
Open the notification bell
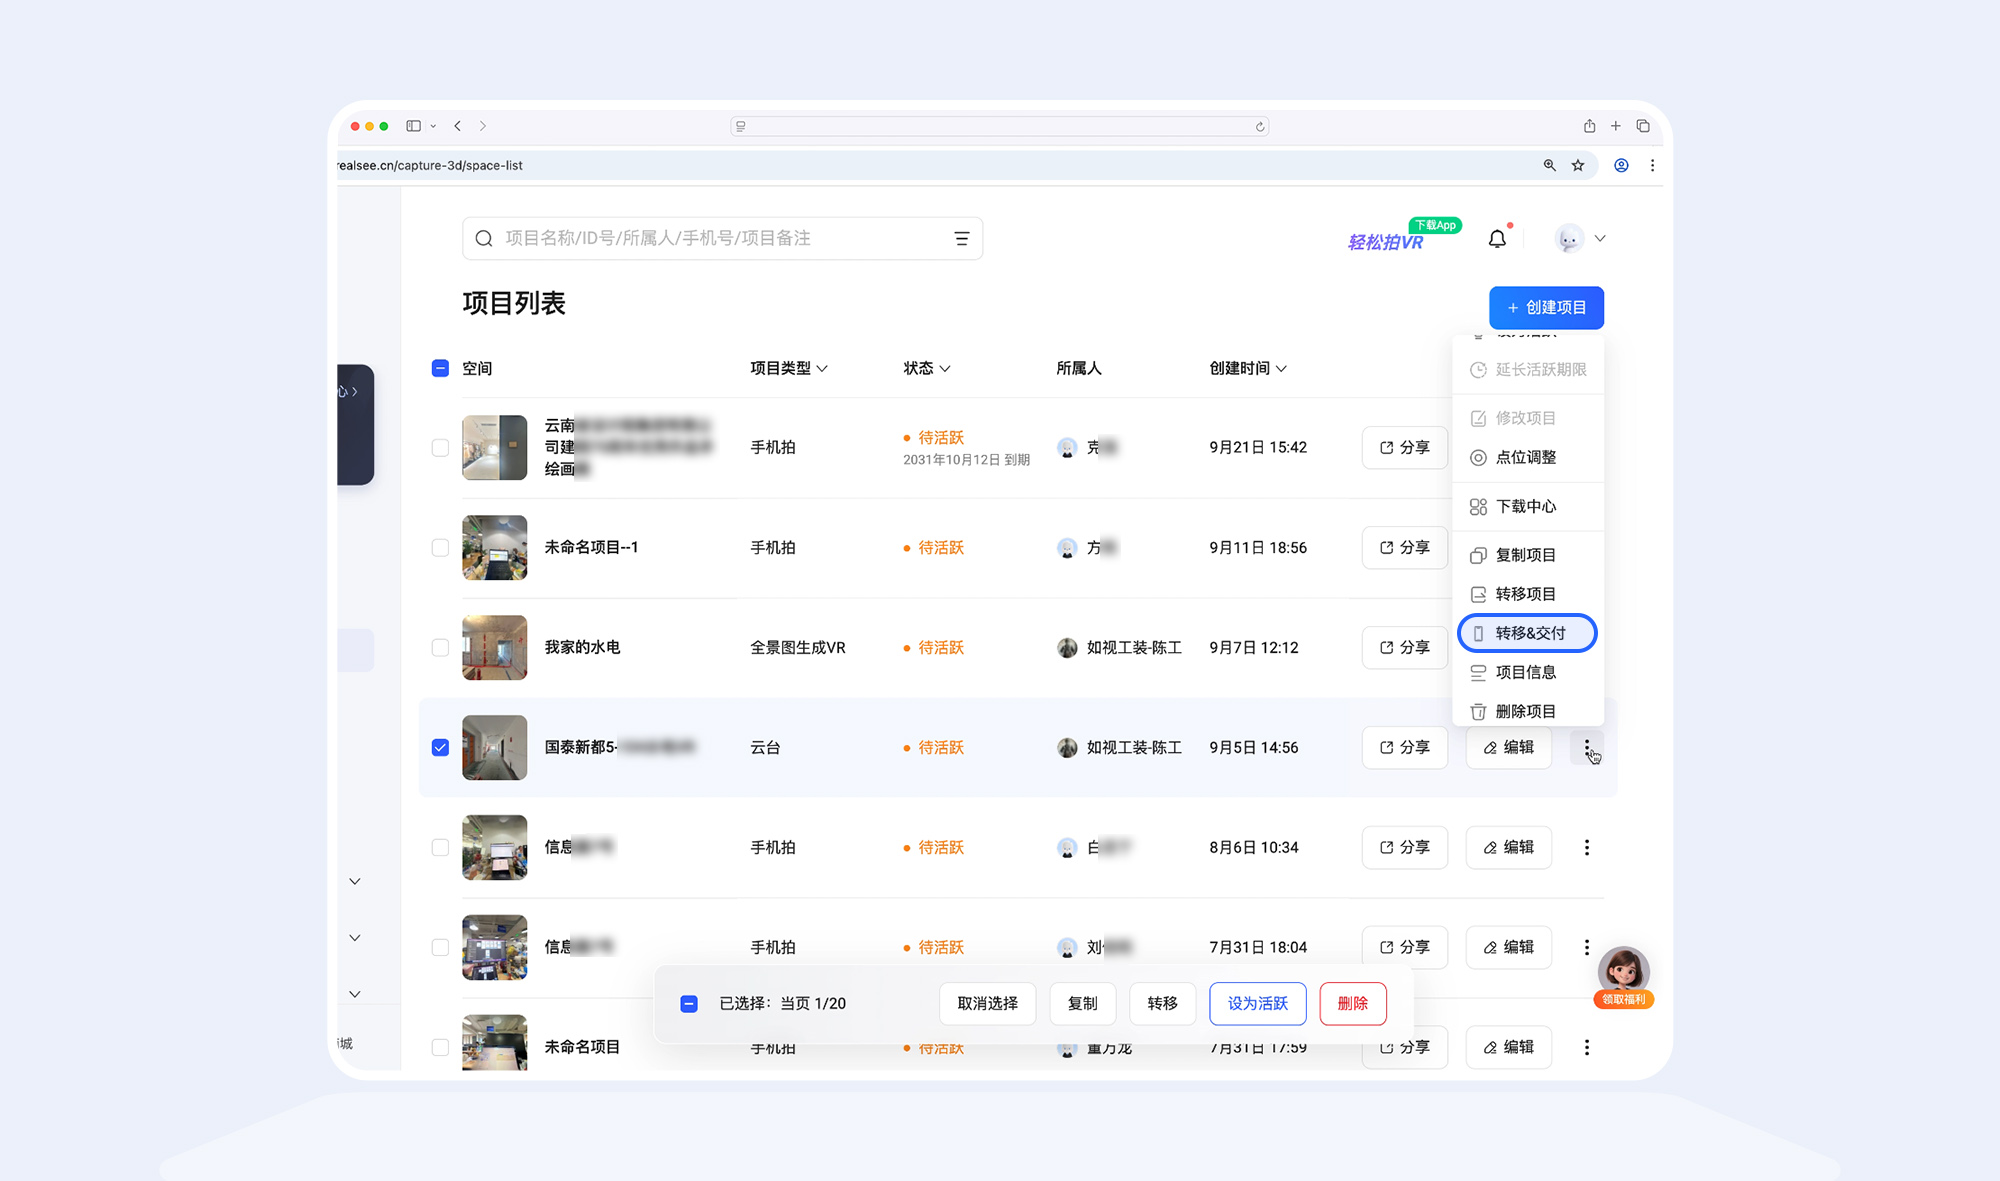[1497, 238]
